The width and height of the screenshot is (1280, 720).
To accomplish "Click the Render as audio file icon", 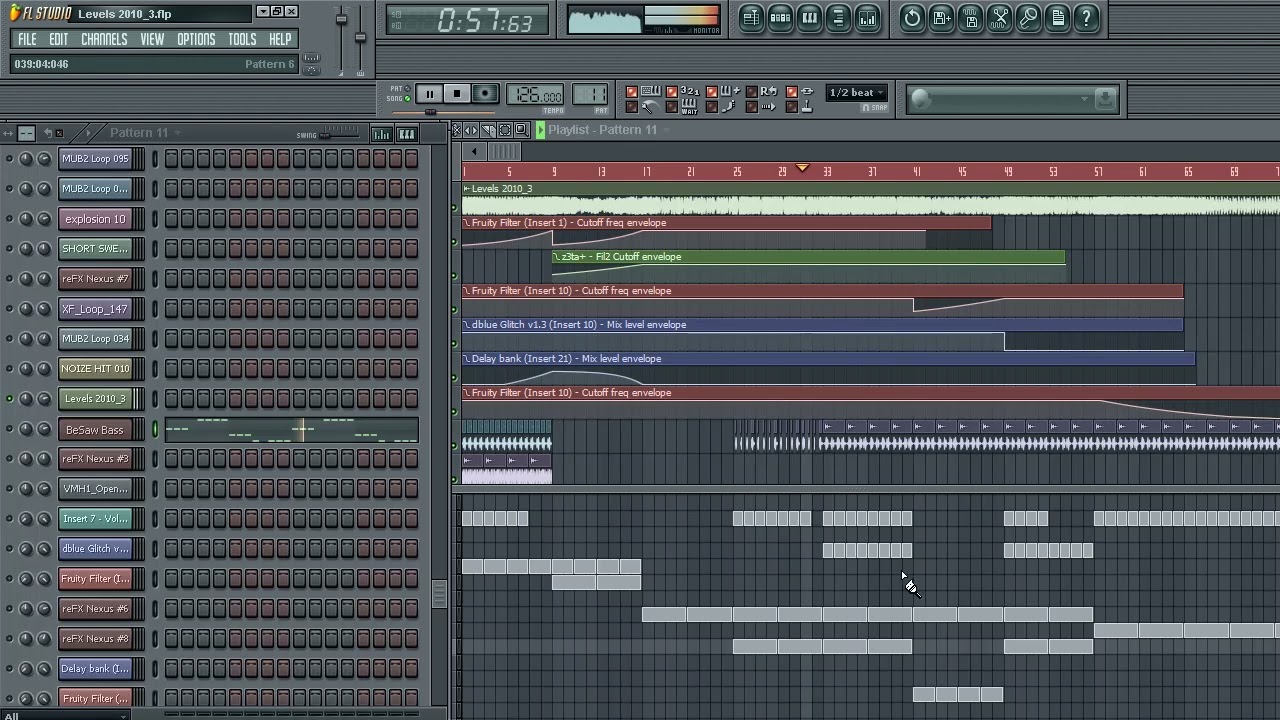I will coord(970,18).
